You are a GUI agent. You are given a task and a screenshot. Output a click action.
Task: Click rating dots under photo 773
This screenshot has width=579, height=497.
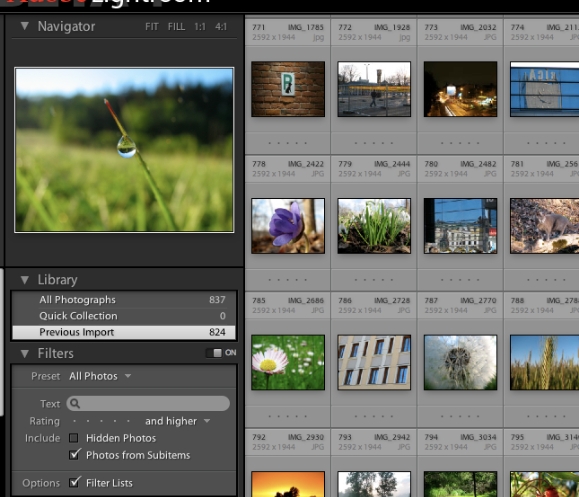point(460,143)
